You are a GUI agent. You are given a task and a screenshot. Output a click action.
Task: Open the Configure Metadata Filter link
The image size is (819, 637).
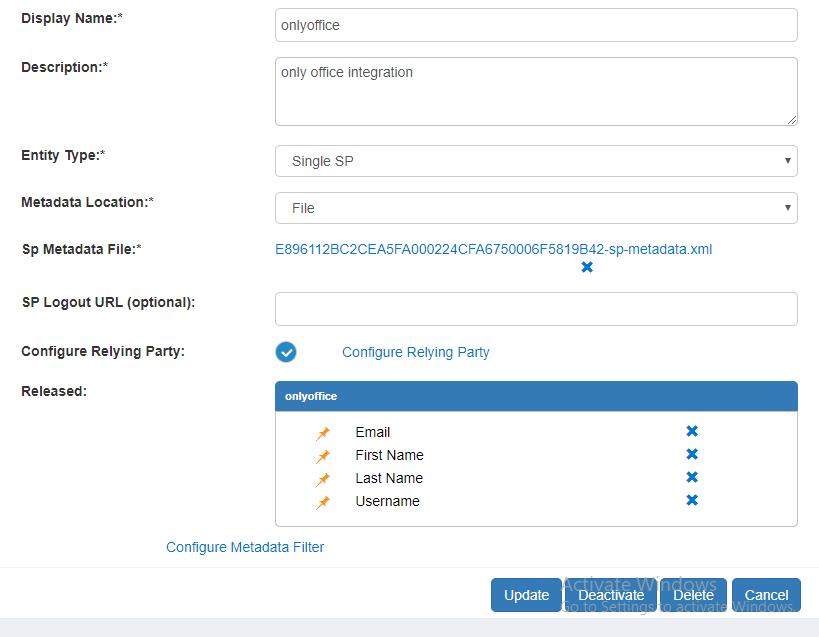tap(245, 547)
